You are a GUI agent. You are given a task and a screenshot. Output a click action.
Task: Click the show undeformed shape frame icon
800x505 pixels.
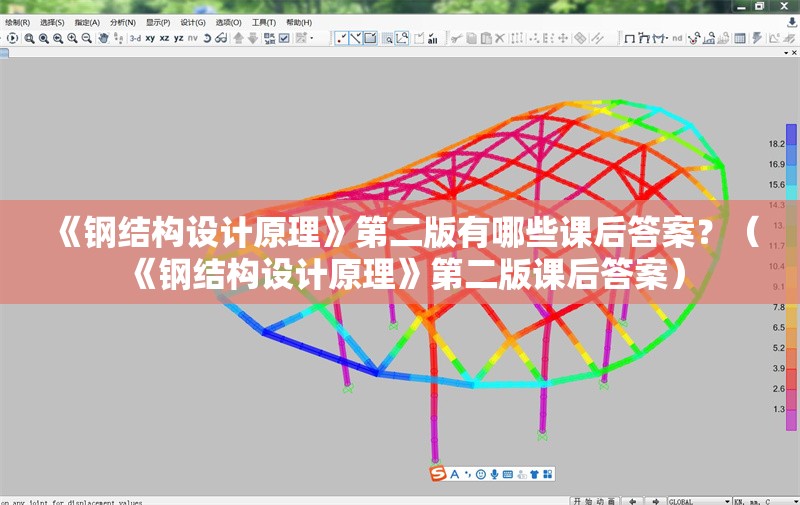coord(630,38)
